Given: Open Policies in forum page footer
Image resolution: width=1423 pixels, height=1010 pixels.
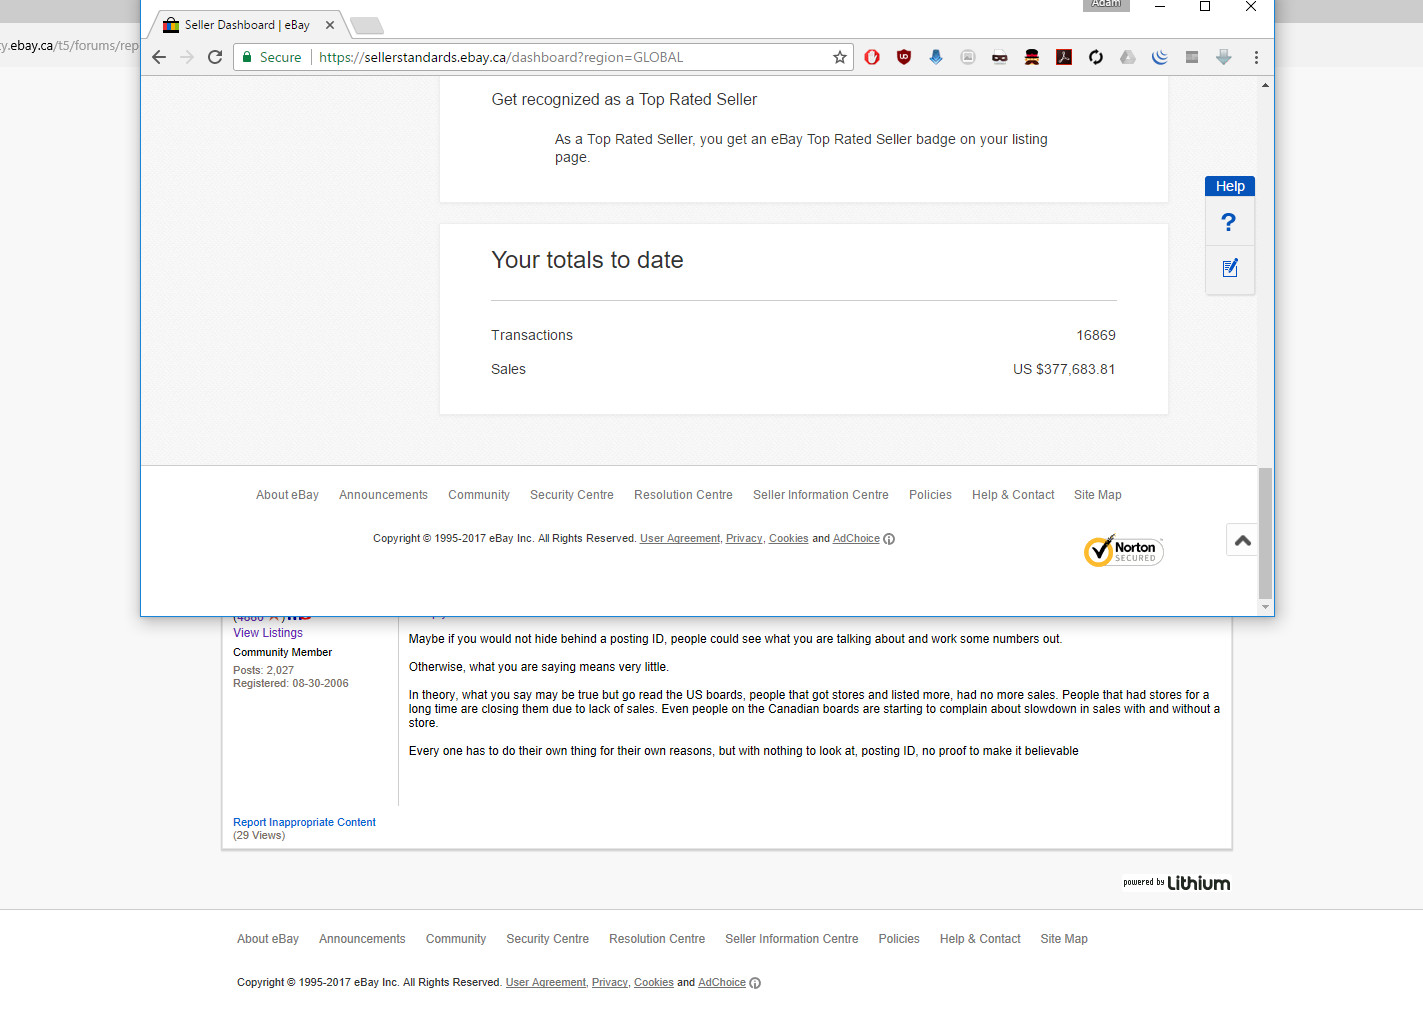Looking at the screenshot, I should pos(899,939).
